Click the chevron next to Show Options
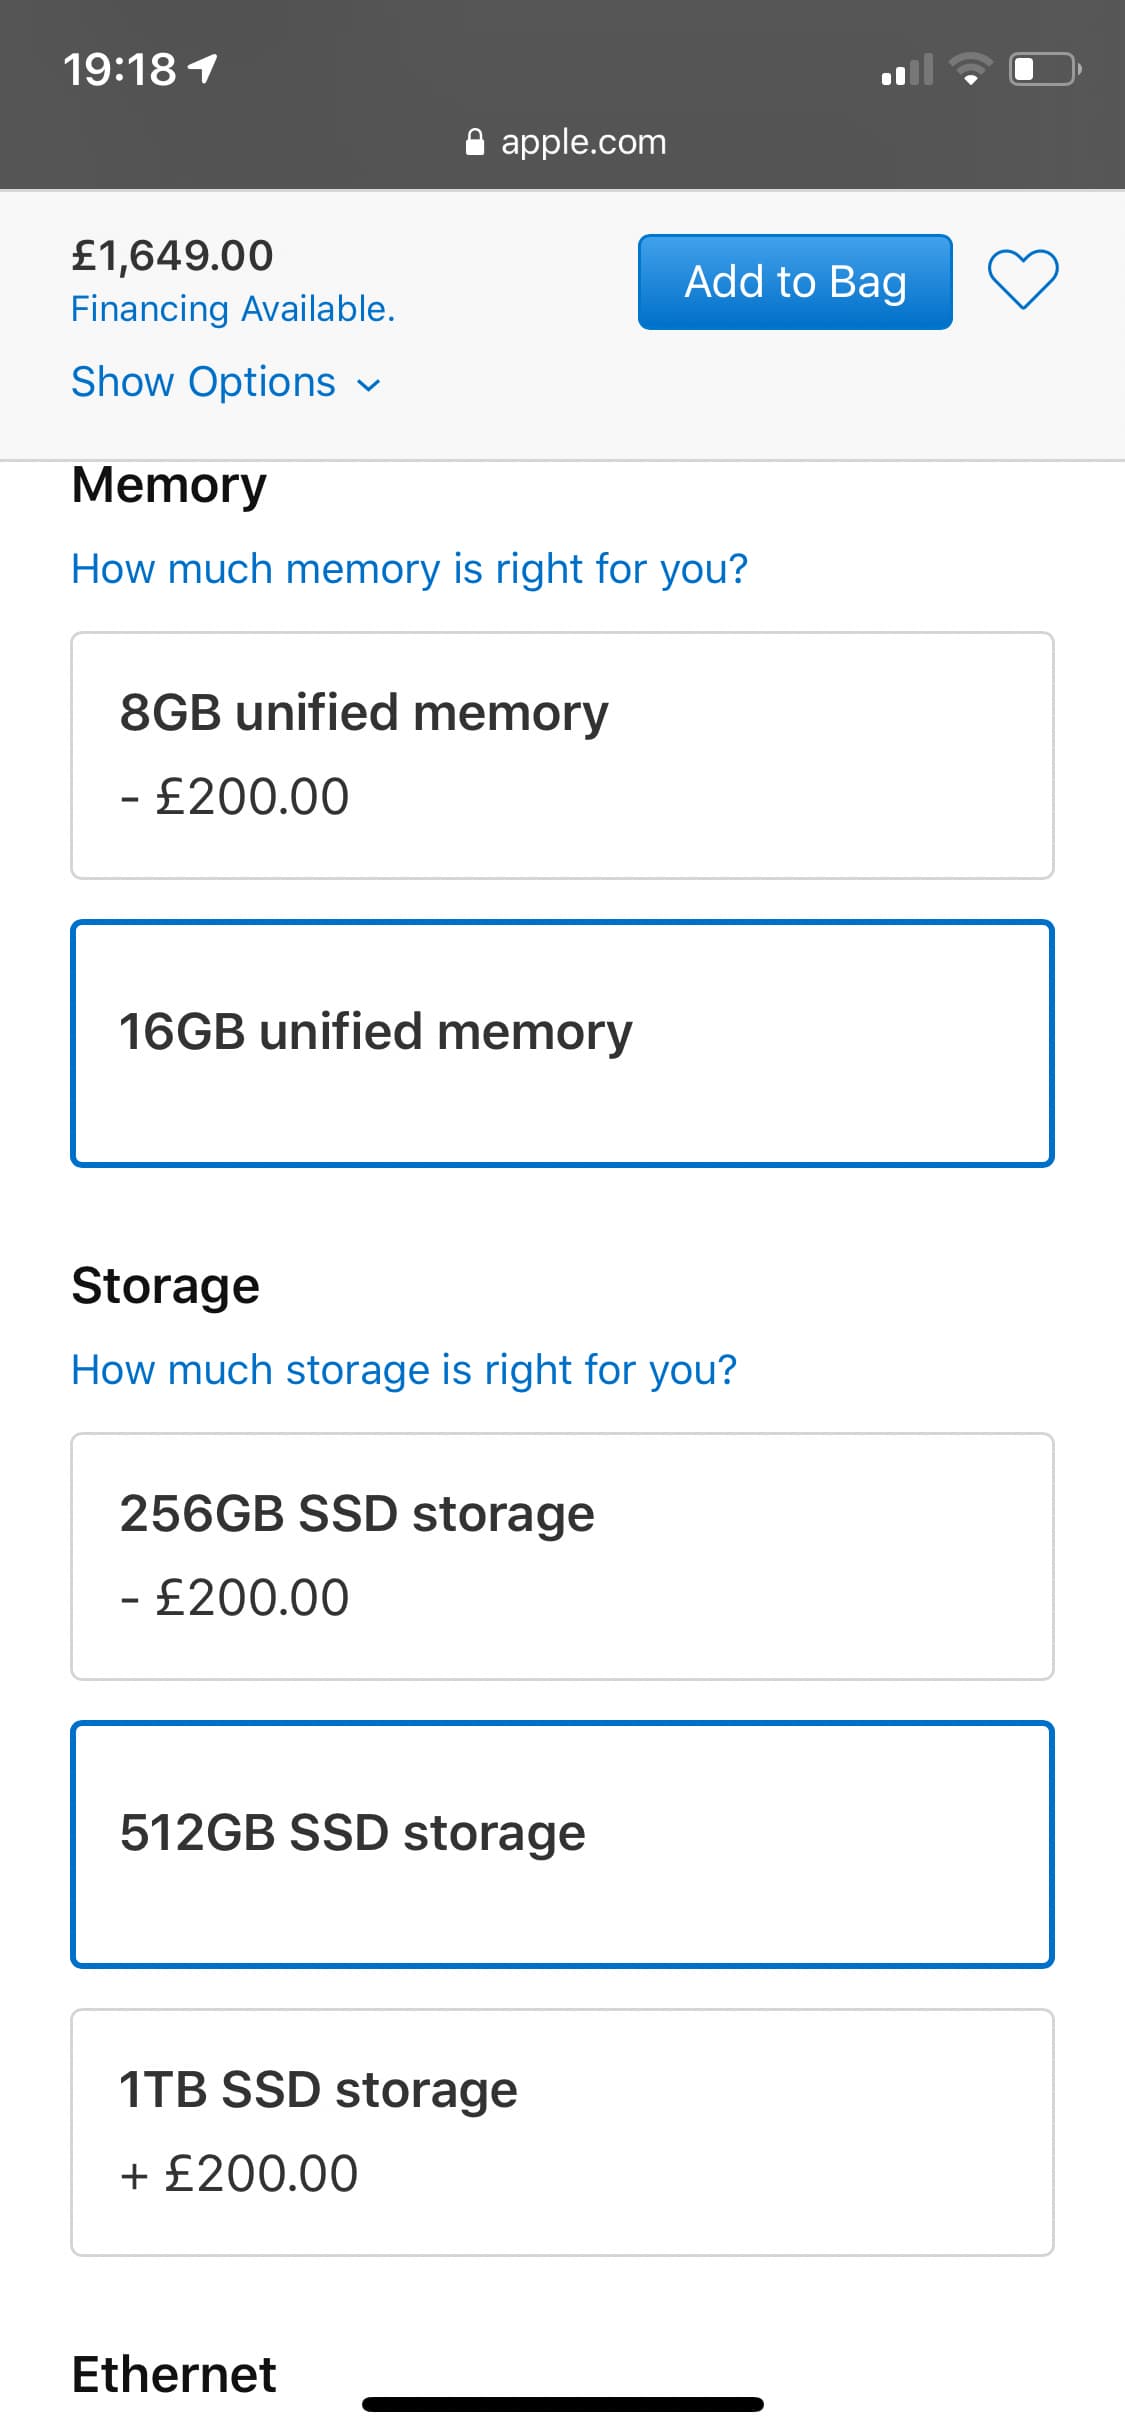This screenshot has width=1125, height=2436. click(369, 385)
